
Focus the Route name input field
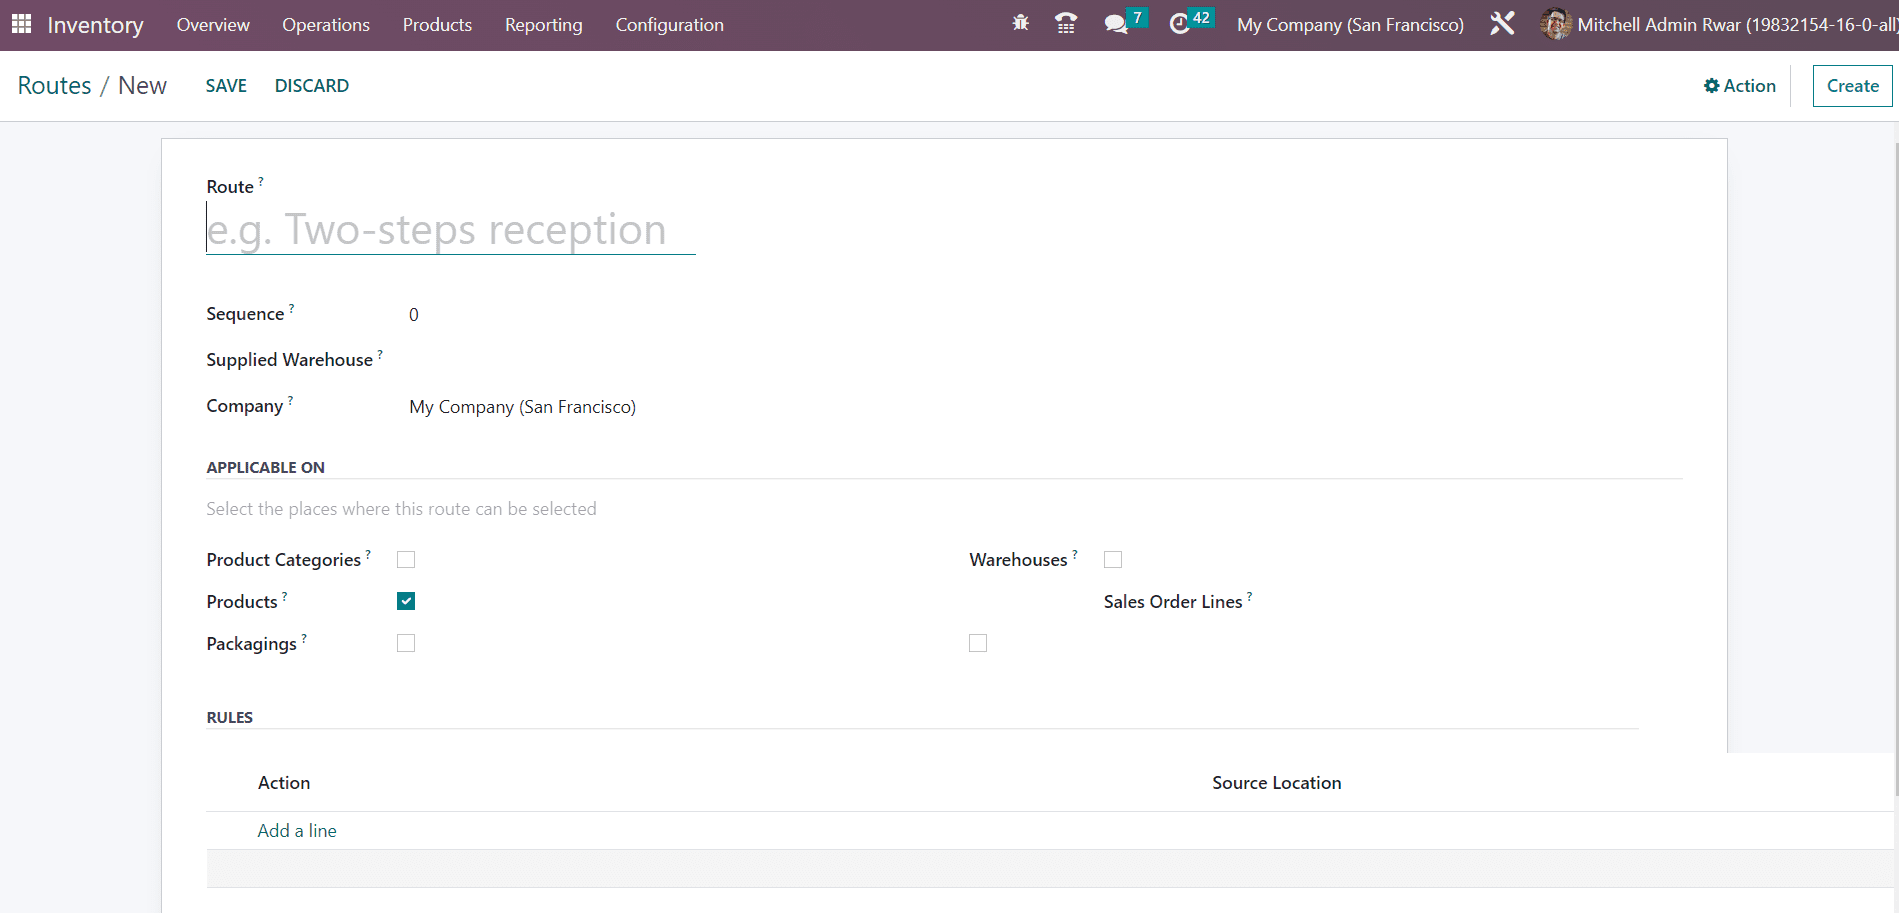click(x=450, y=230)
